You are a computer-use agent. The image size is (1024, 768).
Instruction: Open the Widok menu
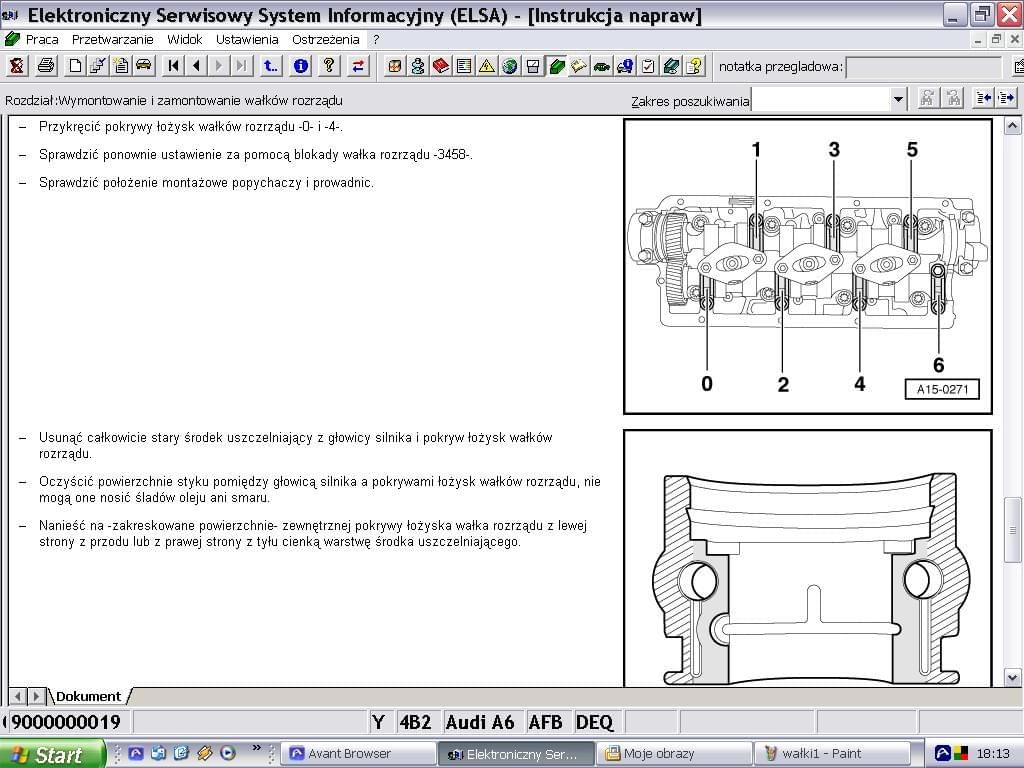pyautogui.click(x=185, y=40)
